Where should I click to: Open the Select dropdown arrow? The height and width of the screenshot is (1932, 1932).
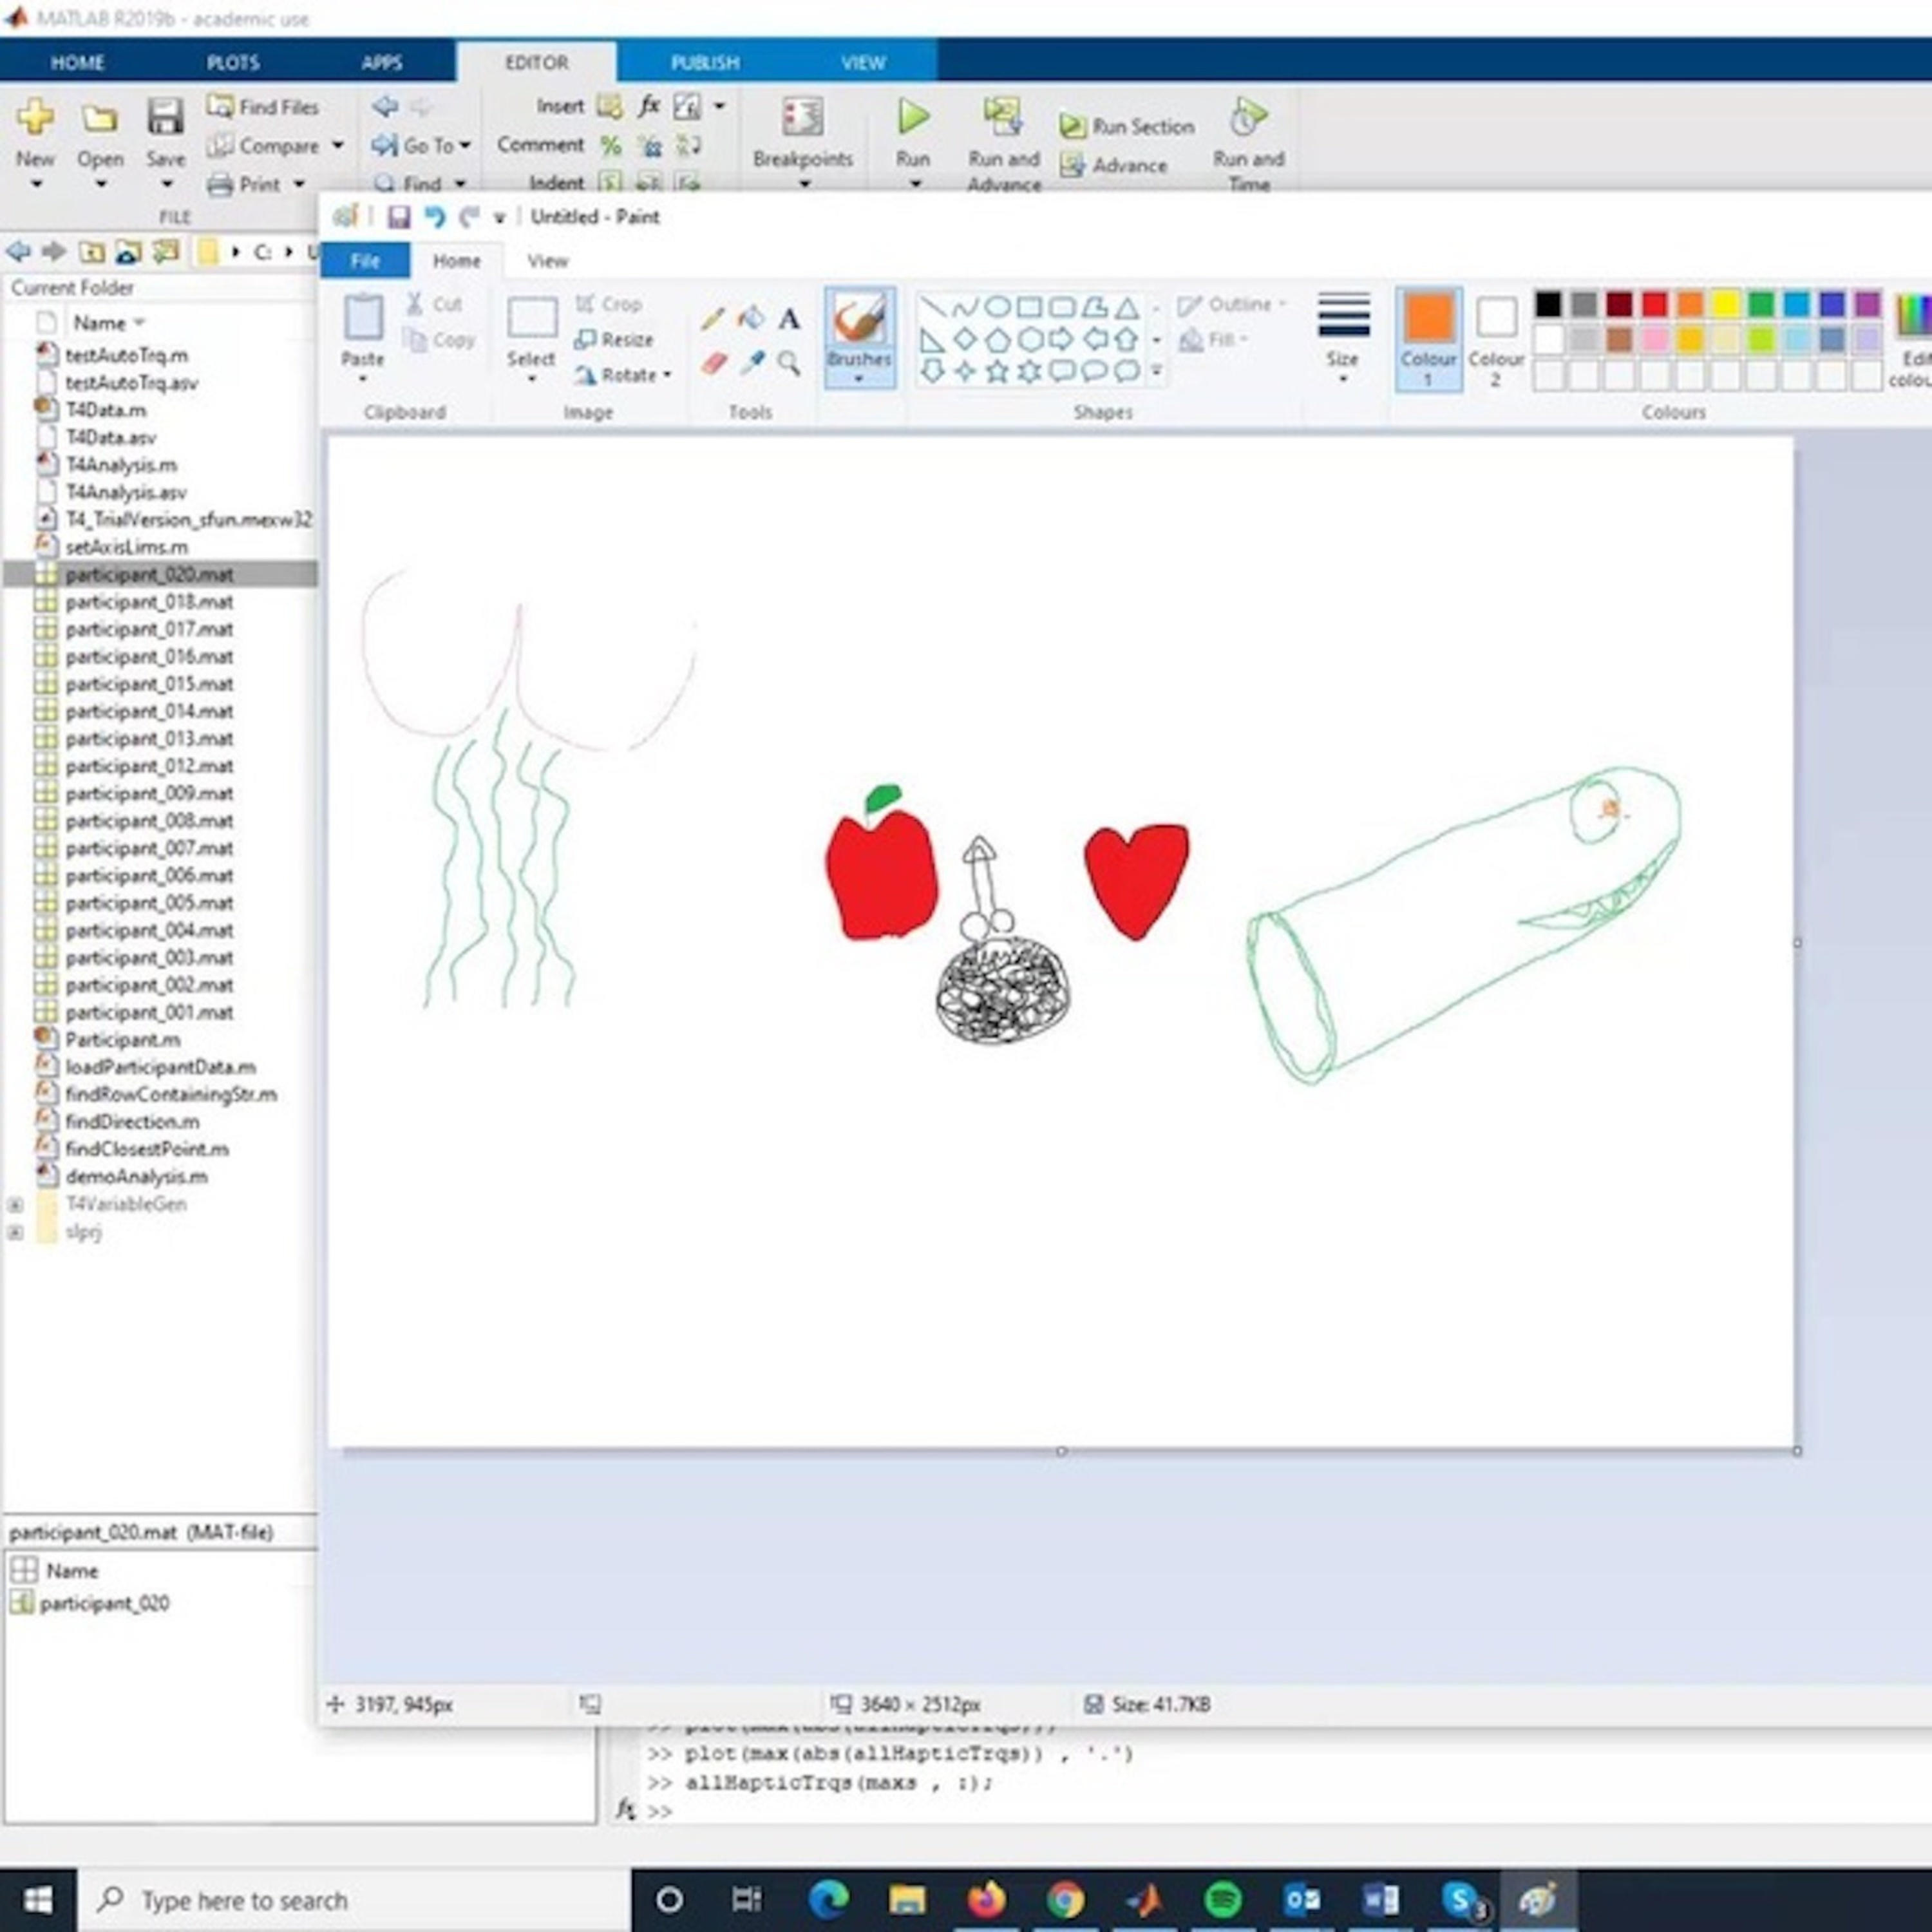(x=531, y=379)
